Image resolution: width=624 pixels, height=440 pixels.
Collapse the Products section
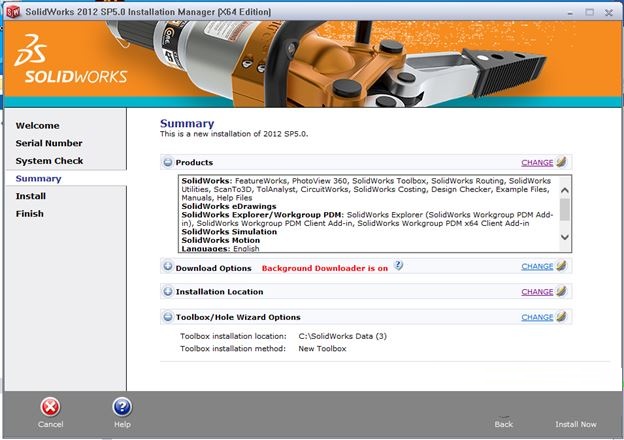168,162
